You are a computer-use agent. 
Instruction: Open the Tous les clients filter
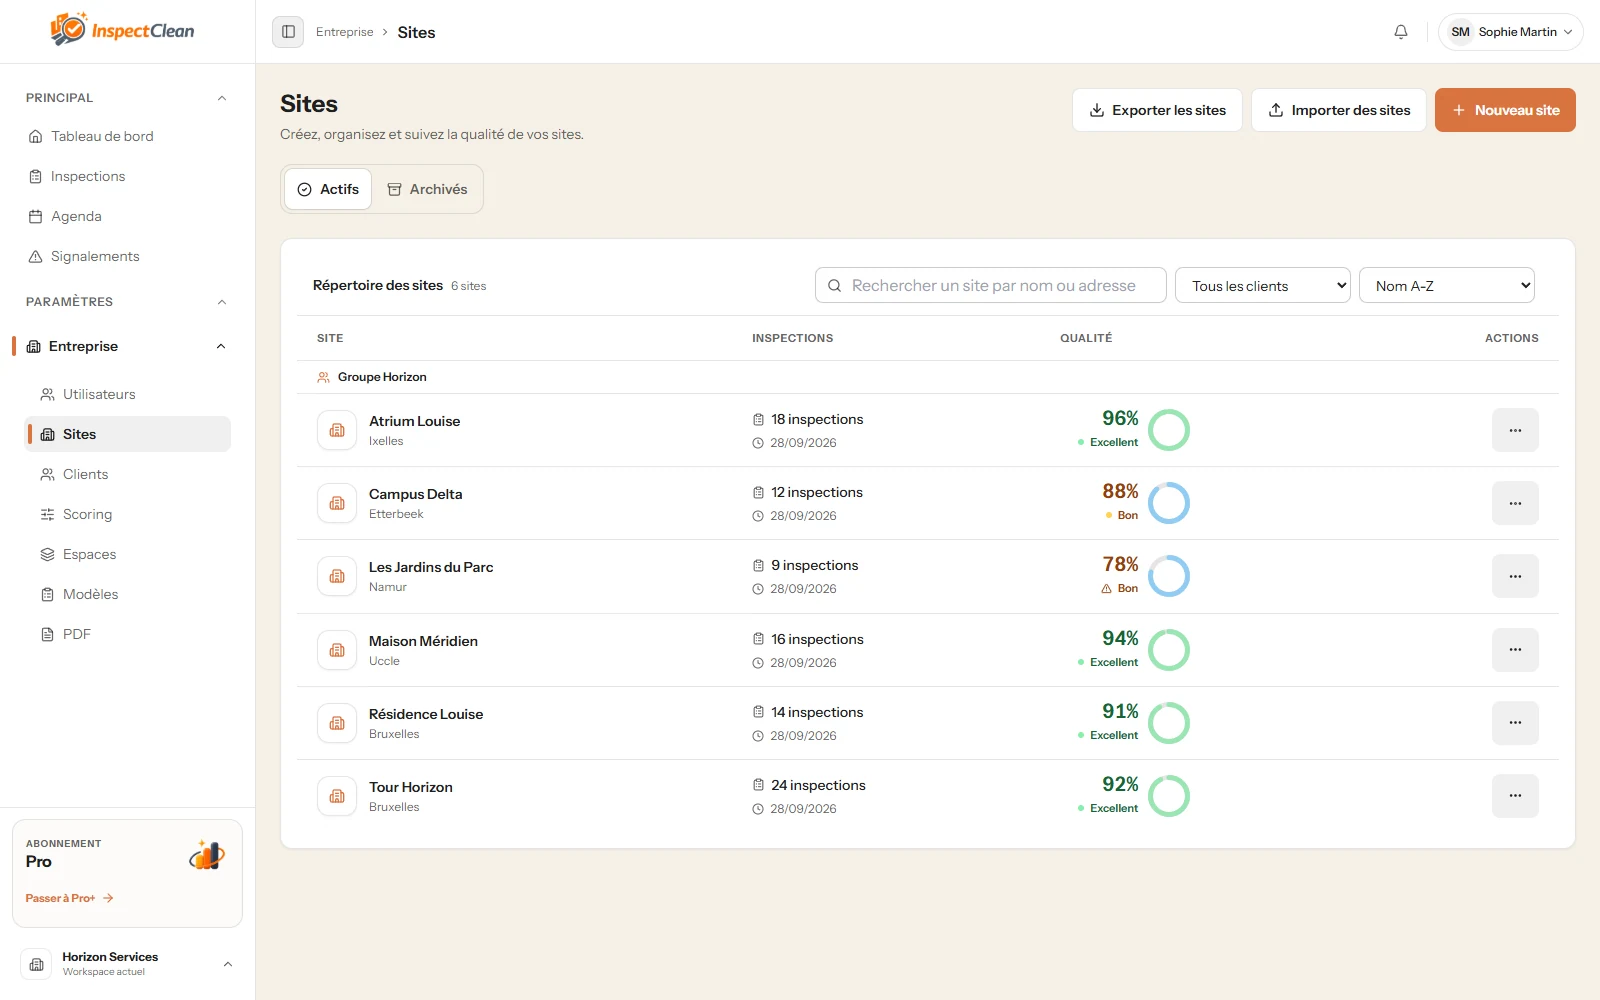point(1263,285)
